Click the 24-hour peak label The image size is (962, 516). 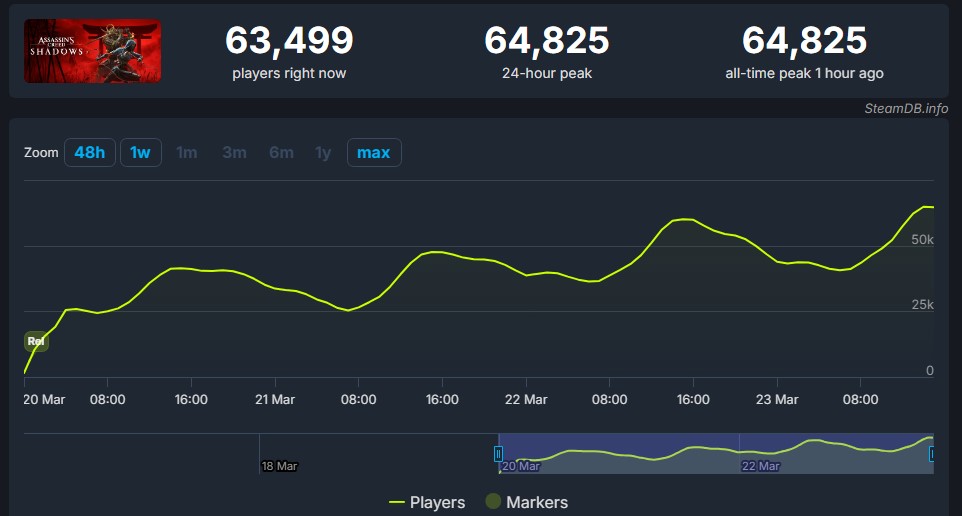pyautogui.click(x=547, y=74)
